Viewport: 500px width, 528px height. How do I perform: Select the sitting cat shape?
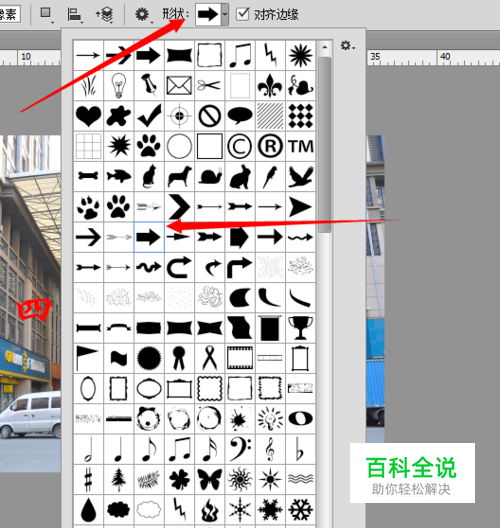[149, 176]
